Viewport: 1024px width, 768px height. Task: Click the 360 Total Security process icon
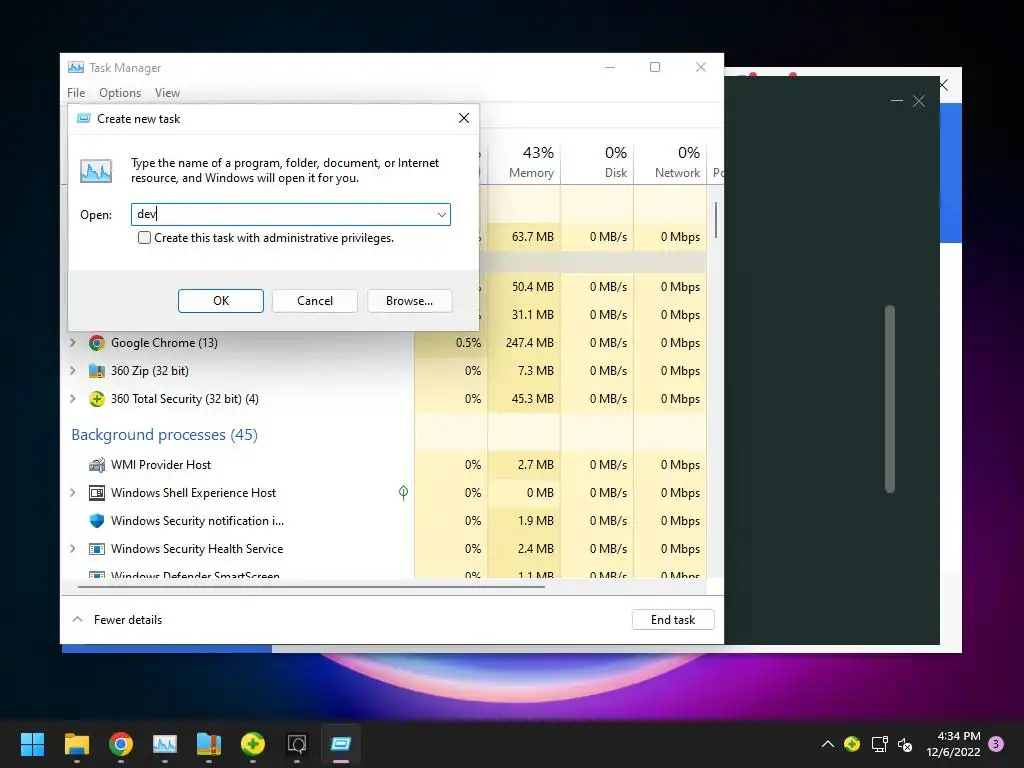(97, 399)
